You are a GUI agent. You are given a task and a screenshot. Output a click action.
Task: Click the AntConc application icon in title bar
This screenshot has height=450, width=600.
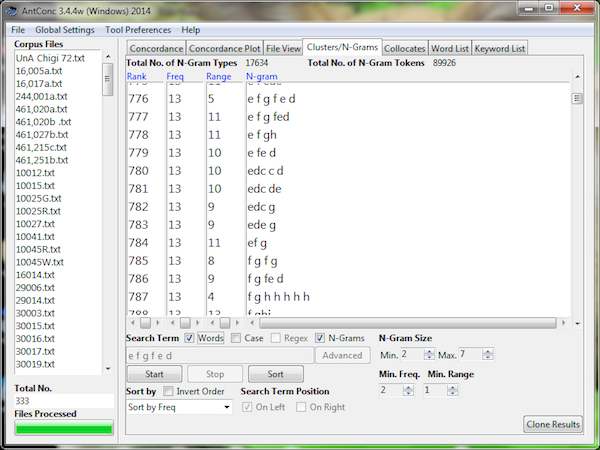pos(11,11)
